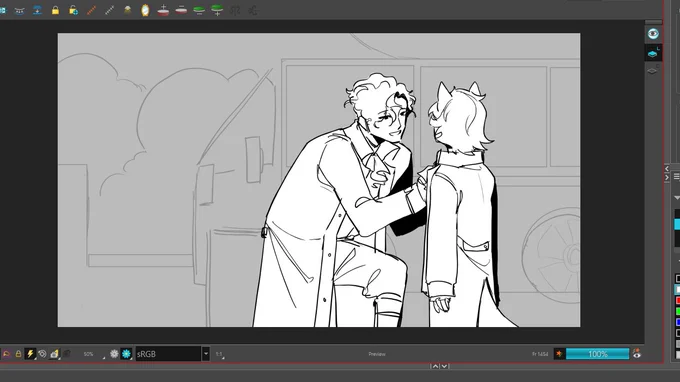Click the gold-framed mirror view icon
Screen dimensions: 680x382
(x=145, y=10)
